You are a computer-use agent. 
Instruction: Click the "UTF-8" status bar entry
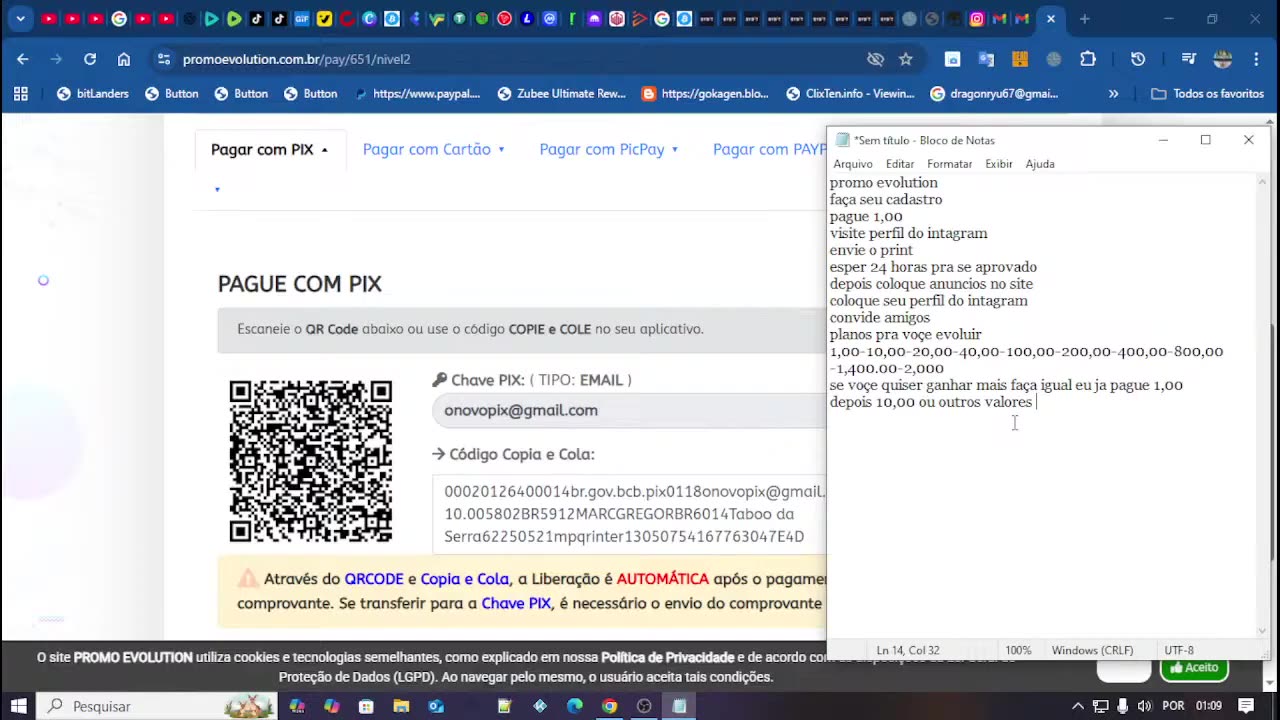tap(1179, 650)
